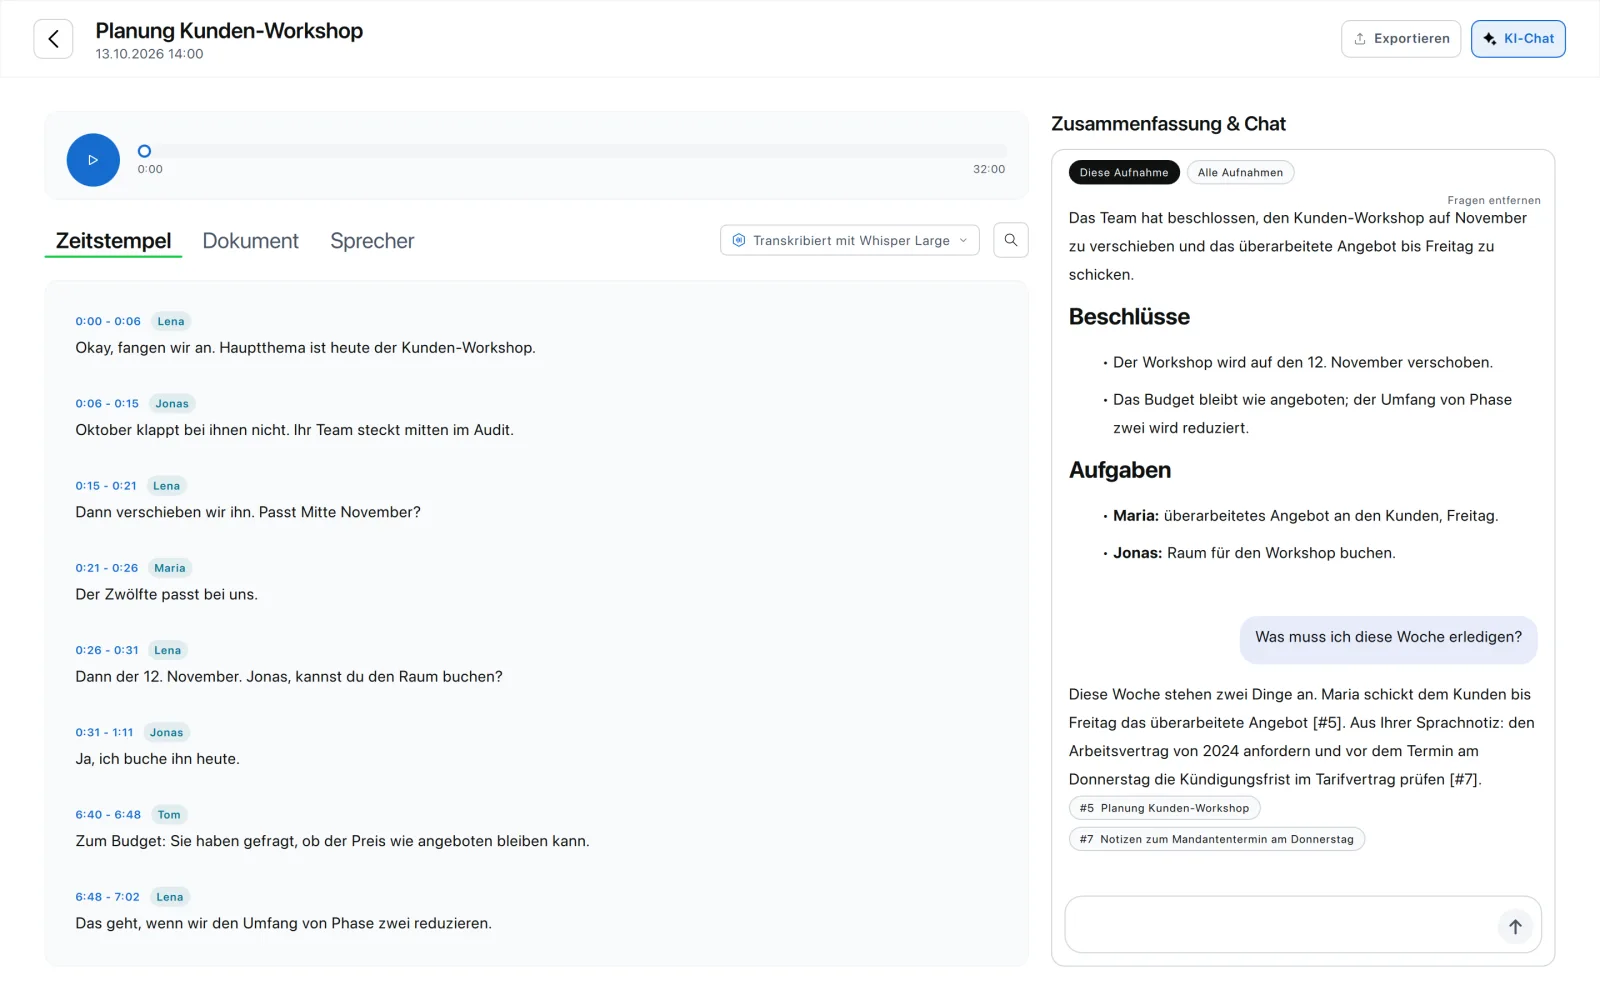Open source chip #7 Notizen zum Mandantentermin

coord(1216,839)
